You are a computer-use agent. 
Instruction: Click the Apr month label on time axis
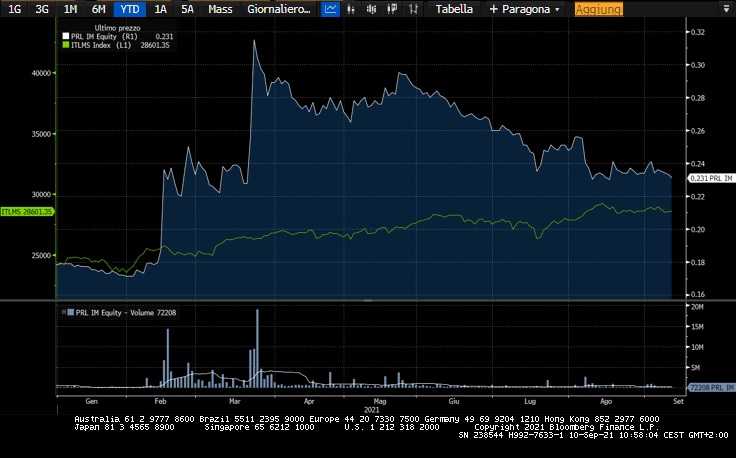pyautogui.click(x=309, y=401)
